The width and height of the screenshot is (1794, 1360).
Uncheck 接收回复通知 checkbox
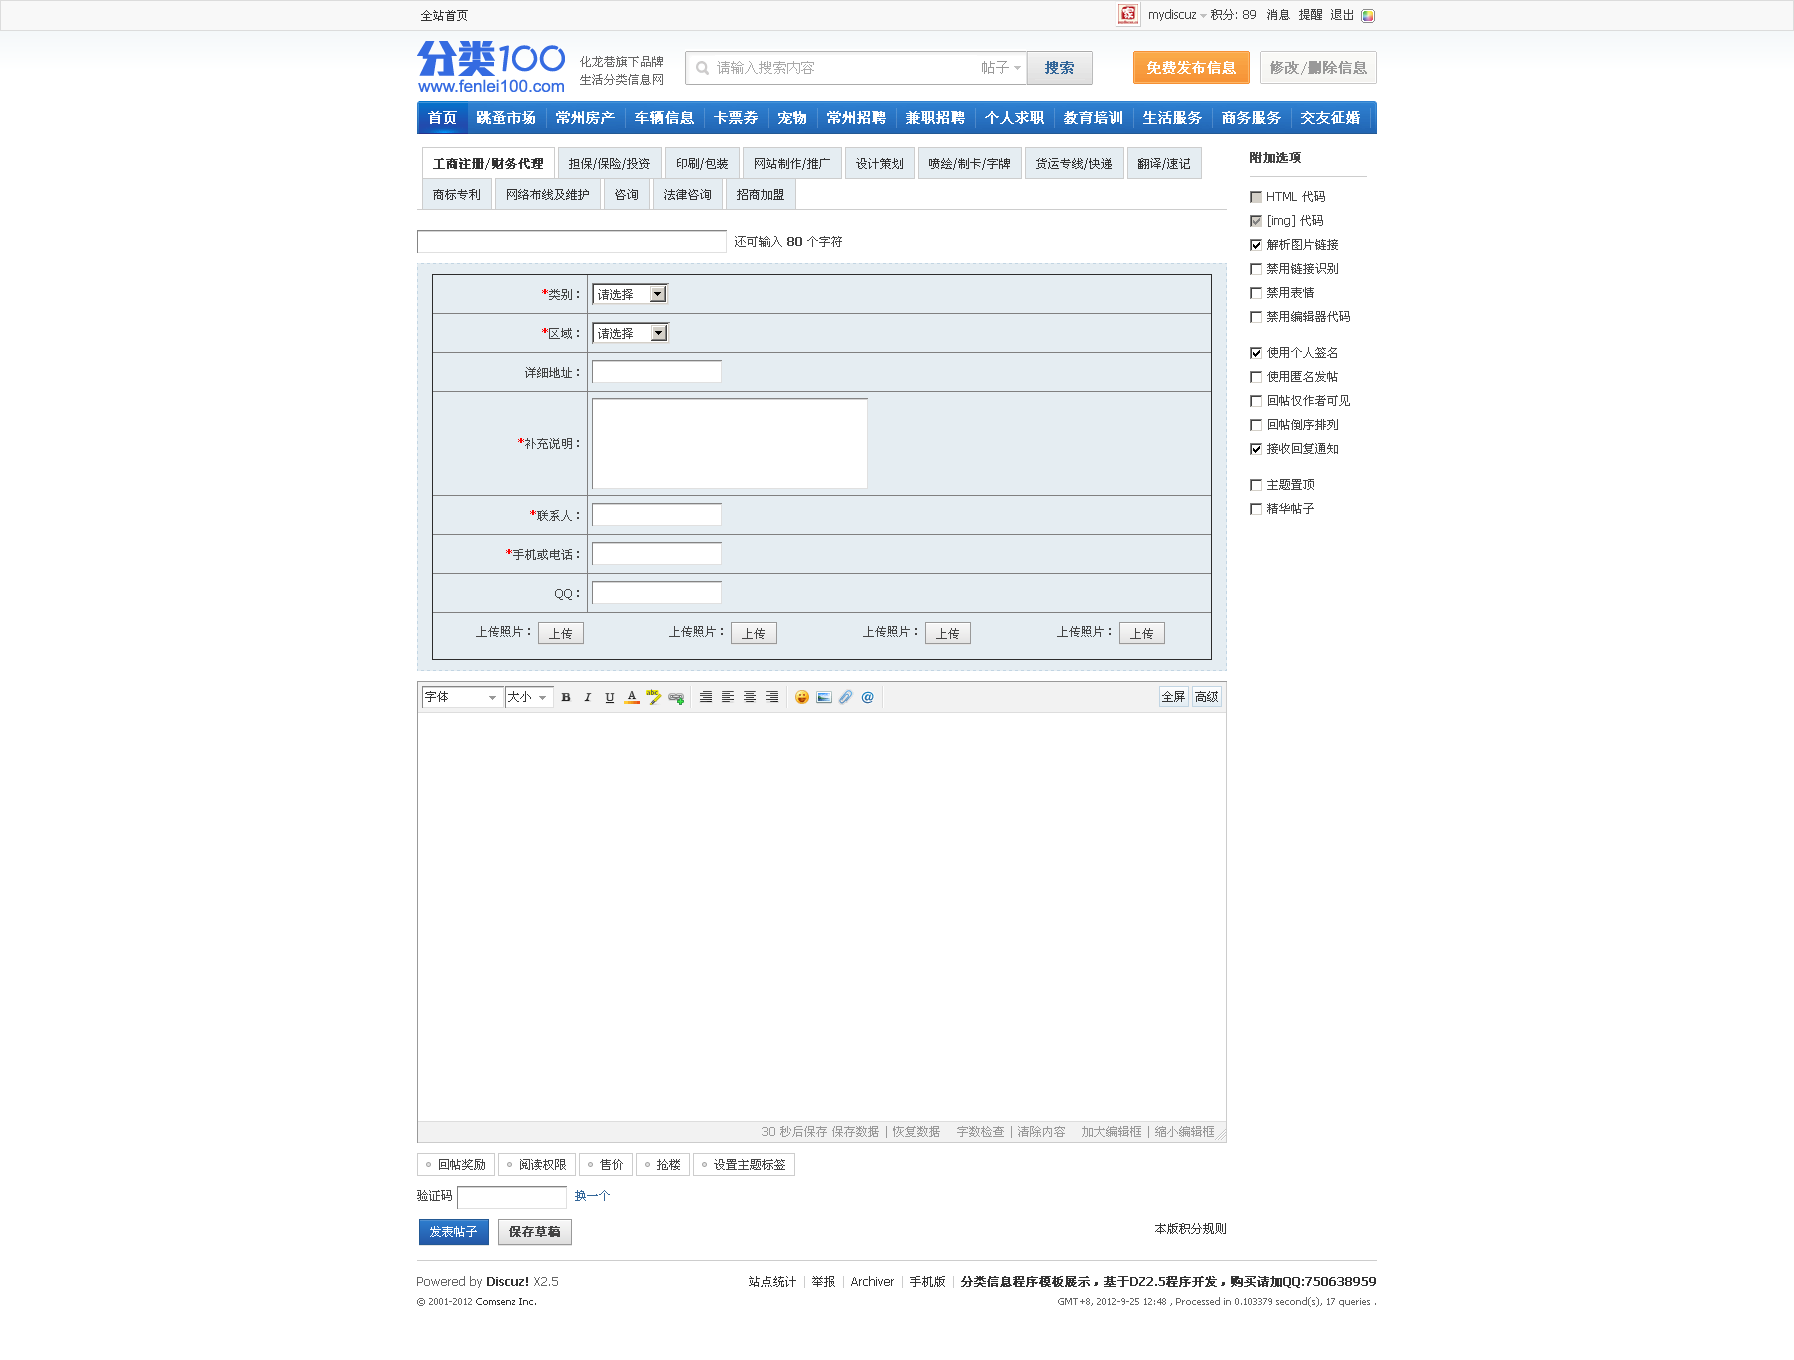pyautogui.click(x=1256, y=449)
